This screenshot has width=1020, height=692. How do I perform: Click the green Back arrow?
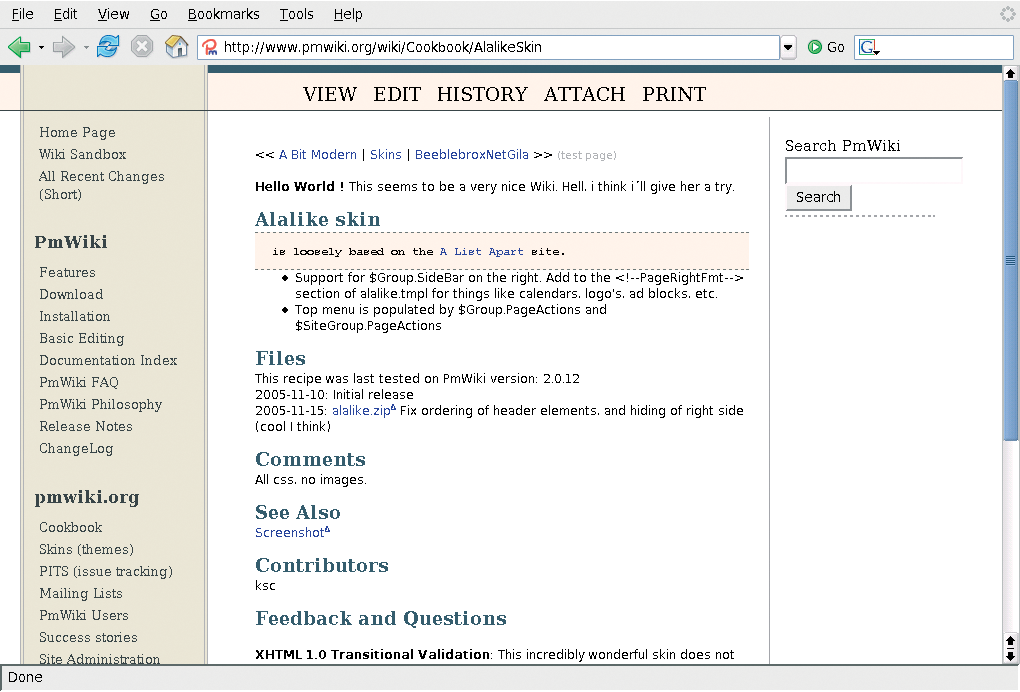coord(19,47)
